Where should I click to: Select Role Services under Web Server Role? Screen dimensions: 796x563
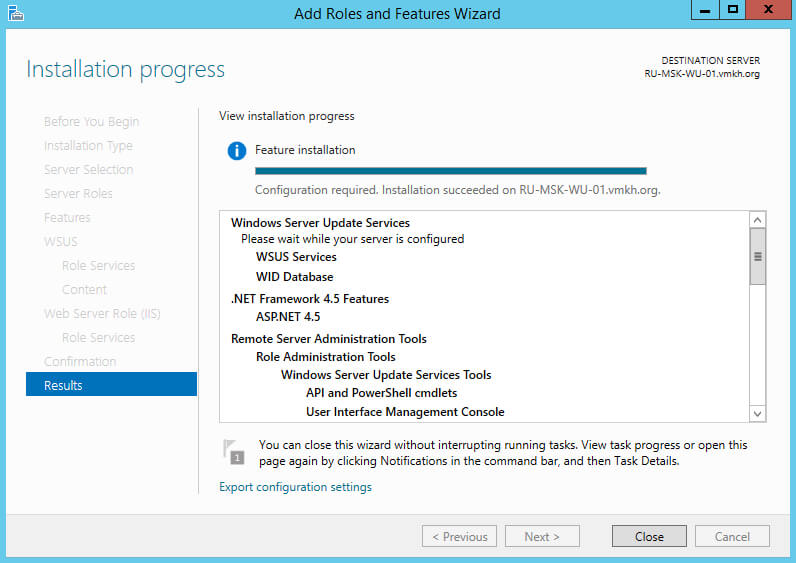pyautogui.click(x=98, y=338)
